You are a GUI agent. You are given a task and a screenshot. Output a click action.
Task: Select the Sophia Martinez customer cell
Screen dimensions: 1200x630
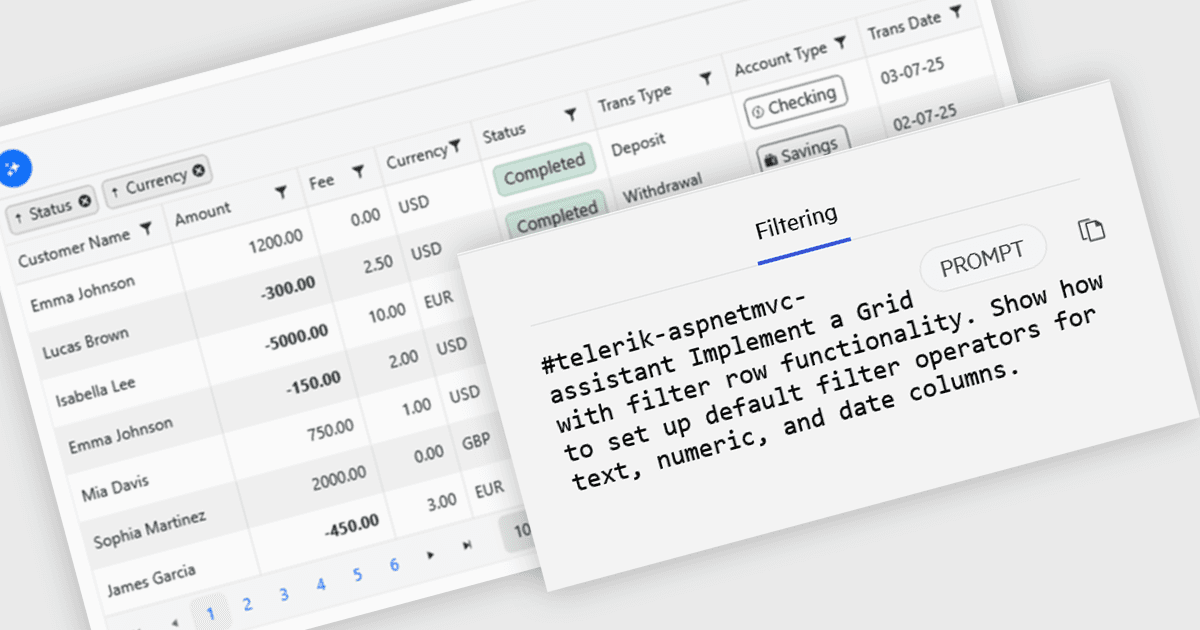(x=149, y=530)
